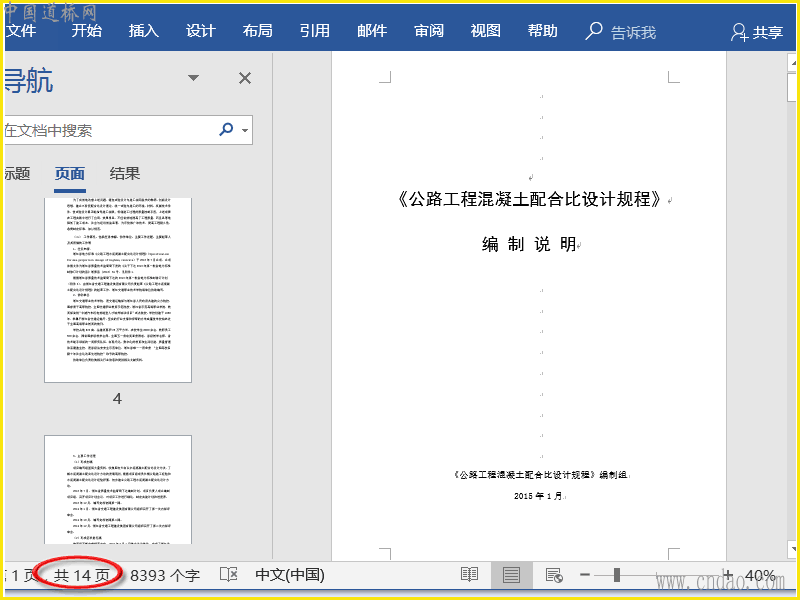Switch to the 结果 navigation tab
Image resolution: width=800 pixels, height=600 pixels.
pos(124,173)
